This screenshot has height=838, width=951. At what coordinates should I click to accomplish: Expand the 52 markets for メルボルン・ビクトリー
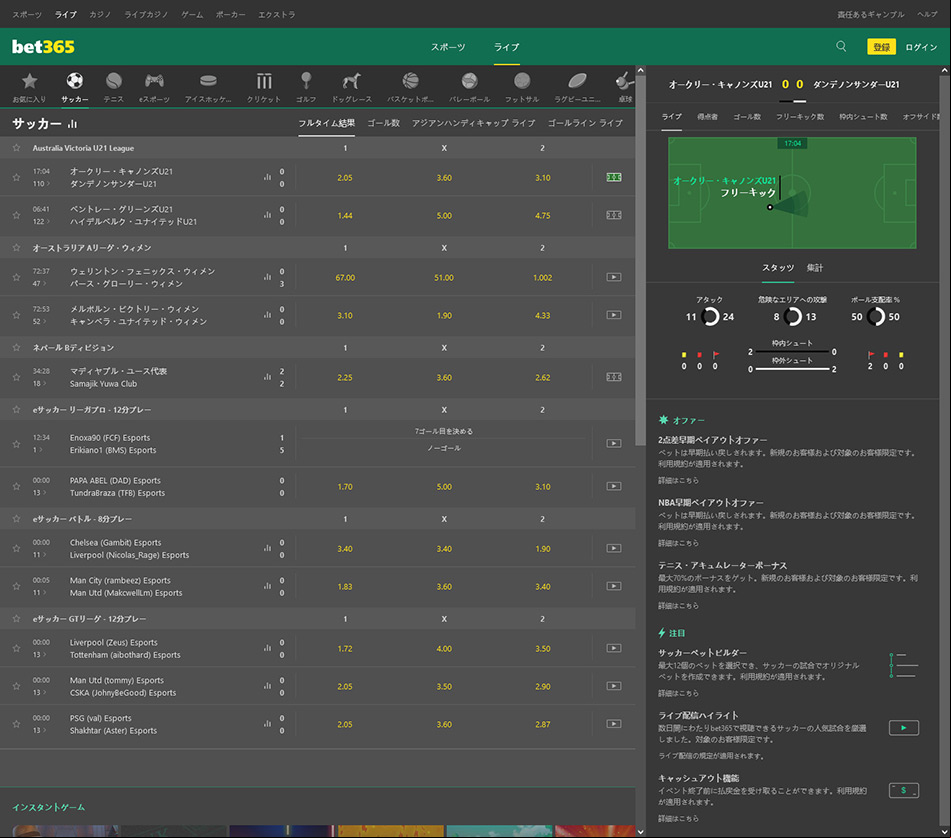click(40, 321)
